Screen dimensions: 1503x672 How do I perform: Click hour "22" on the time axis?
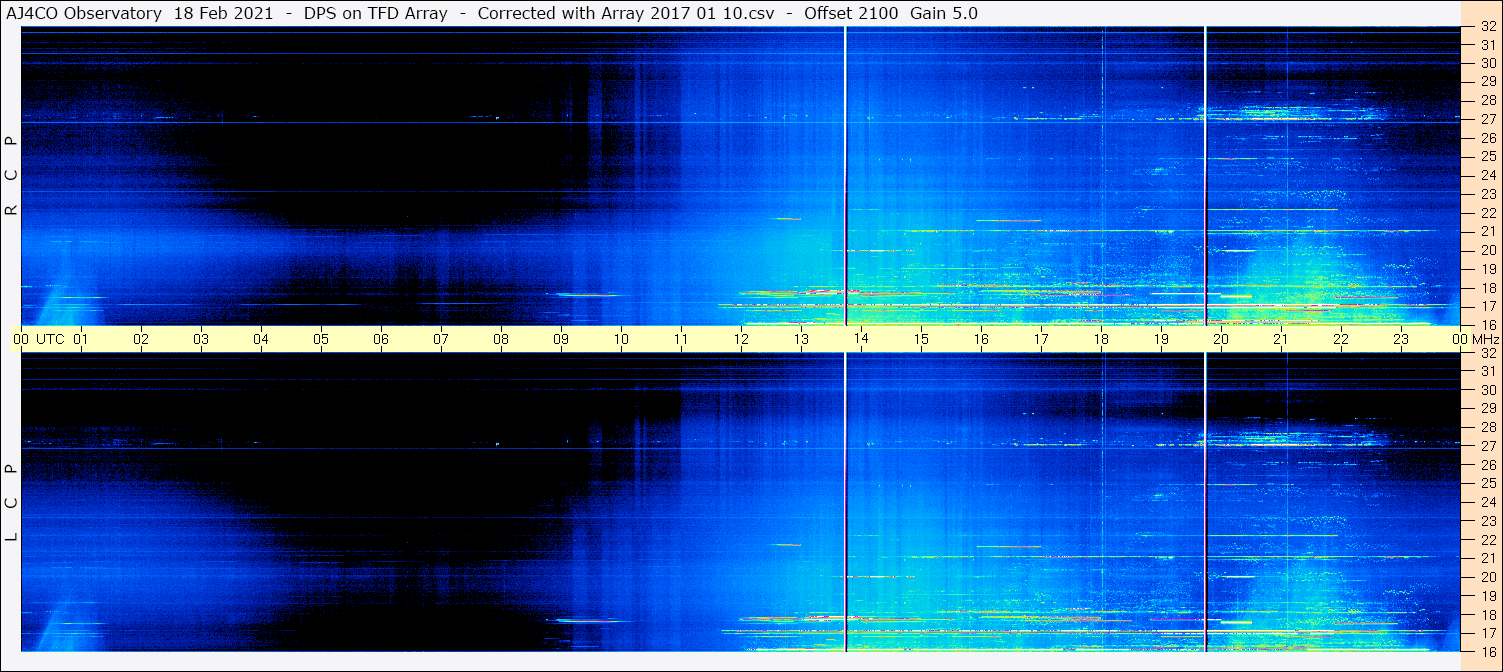coord(1341,340)
